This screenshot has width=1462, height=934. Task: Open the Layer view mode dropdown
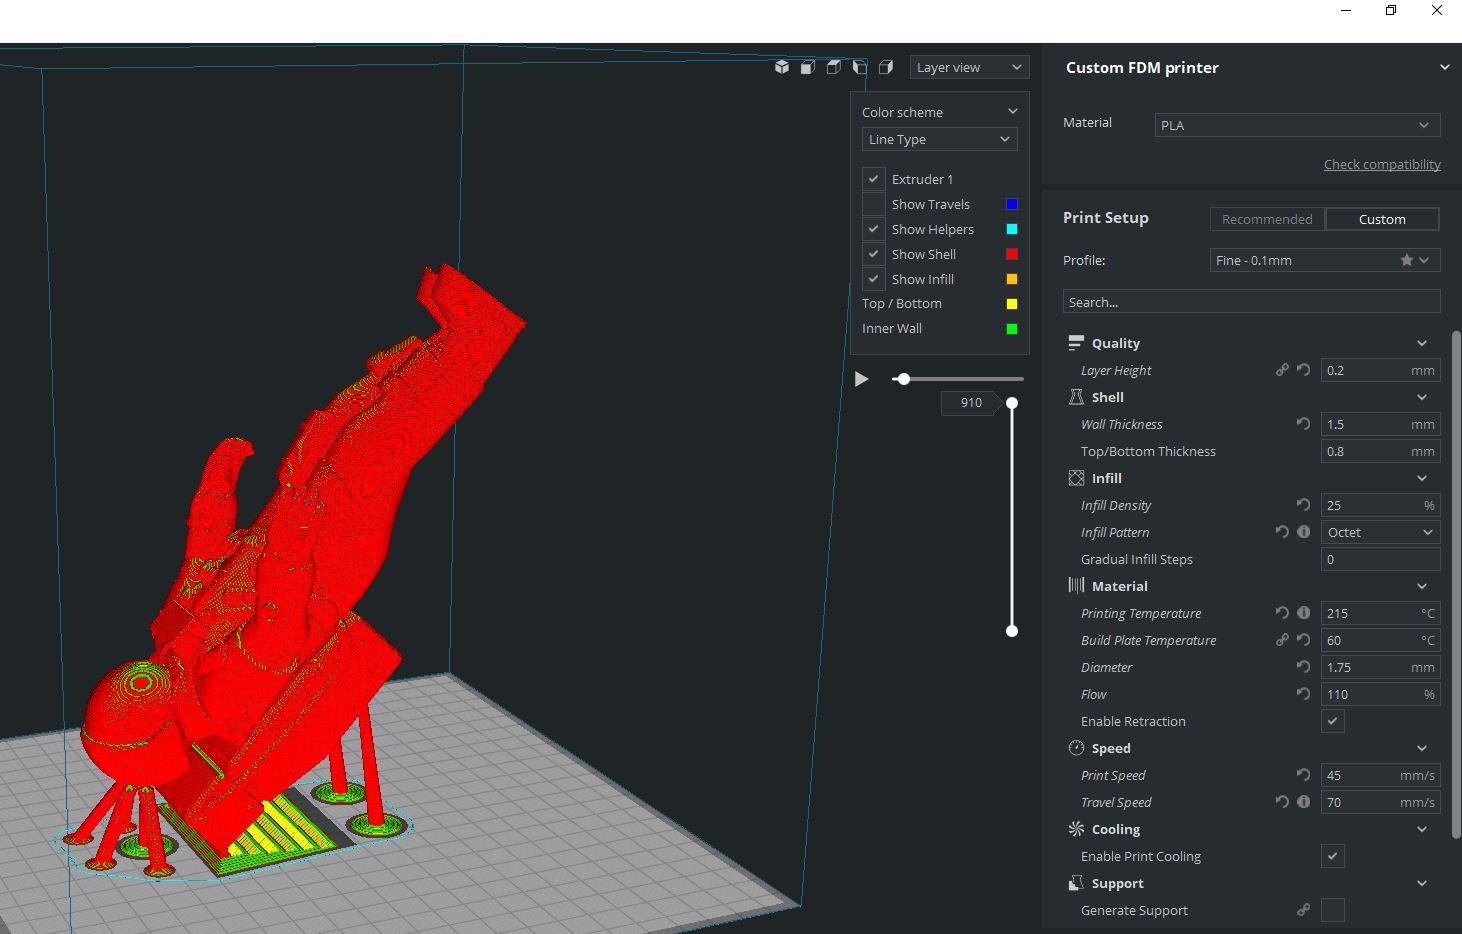tap(968, 67)
